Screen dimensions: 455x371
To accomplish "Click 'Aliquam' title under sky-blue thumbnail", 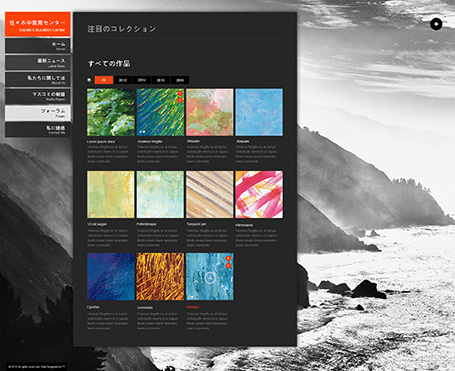I will coord(242,141).
